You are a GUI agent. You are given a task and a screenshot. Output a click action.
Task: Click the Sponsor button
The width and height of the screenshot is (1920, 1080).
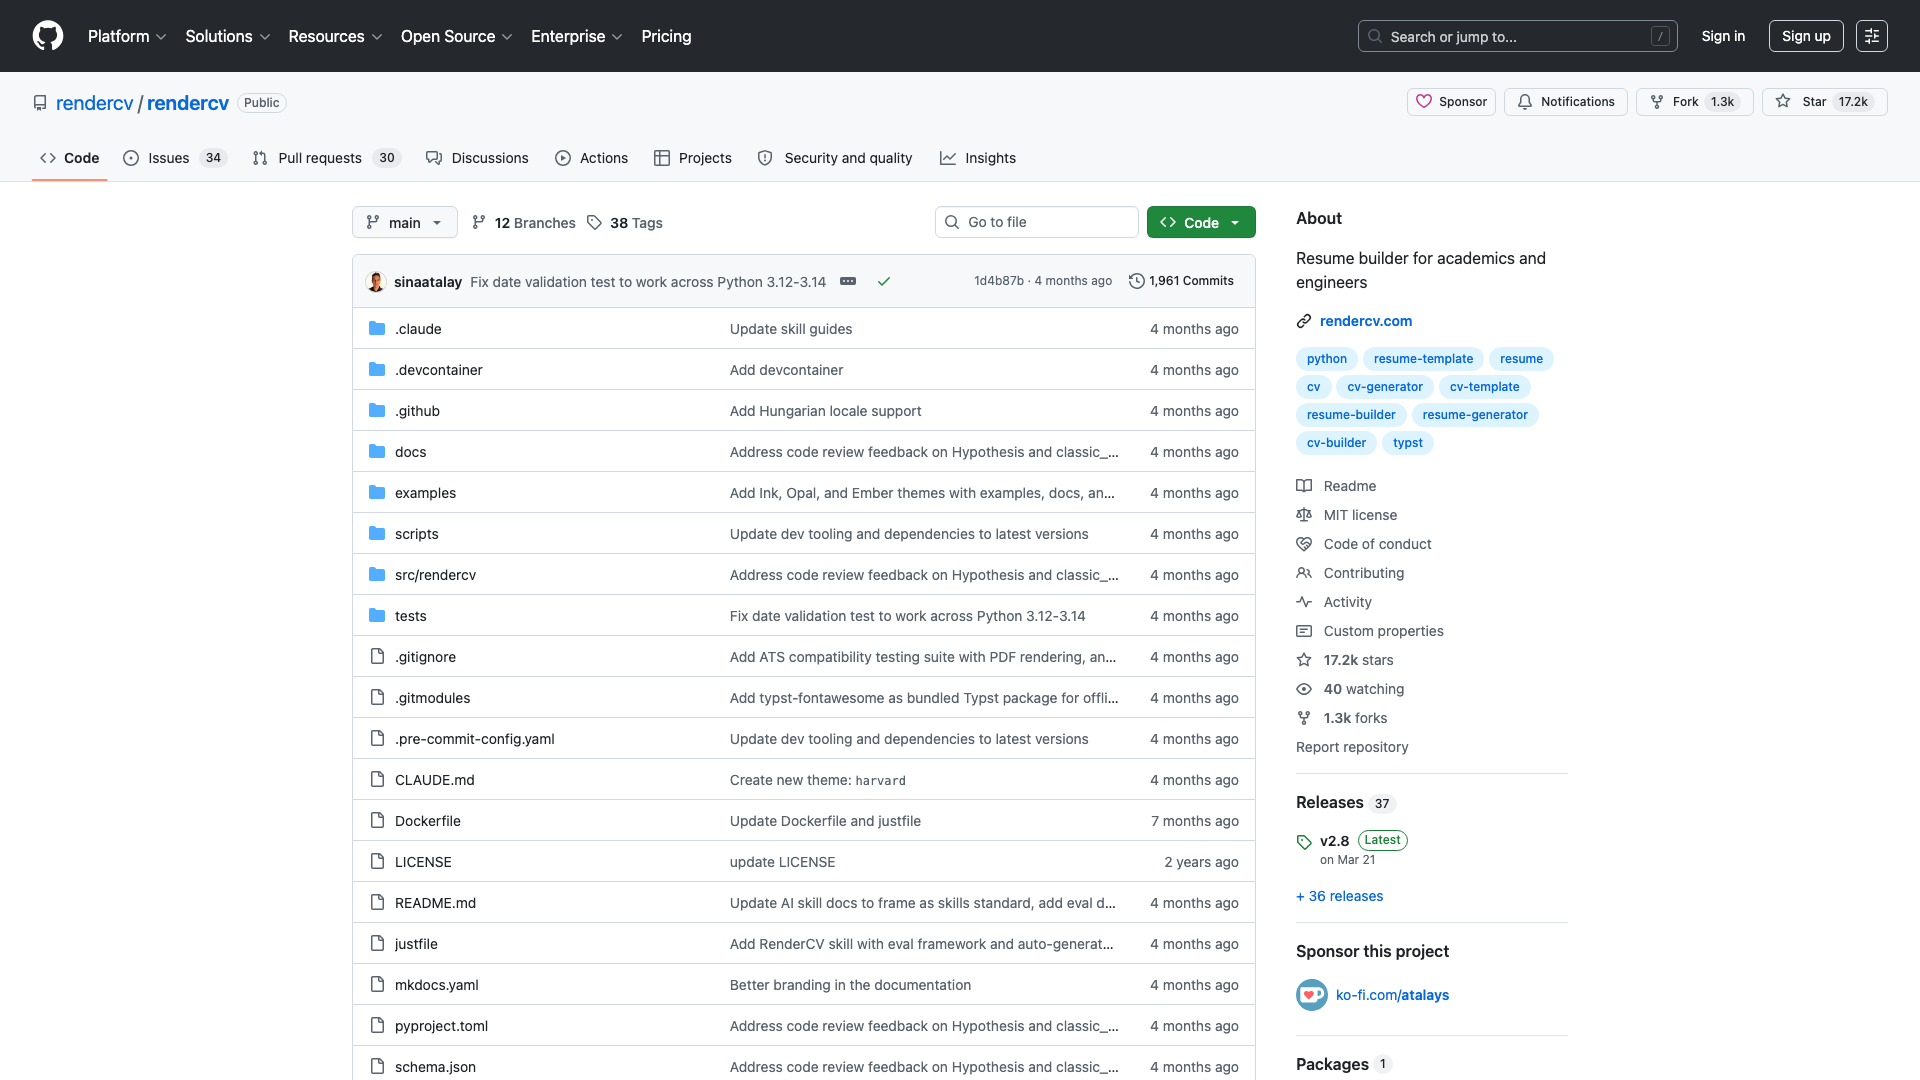tap(1451, 102)
